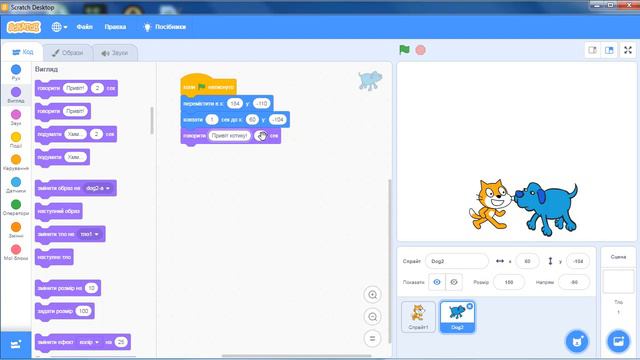
Task: Click the seconds value in glide block
Action: pos(211,120)
